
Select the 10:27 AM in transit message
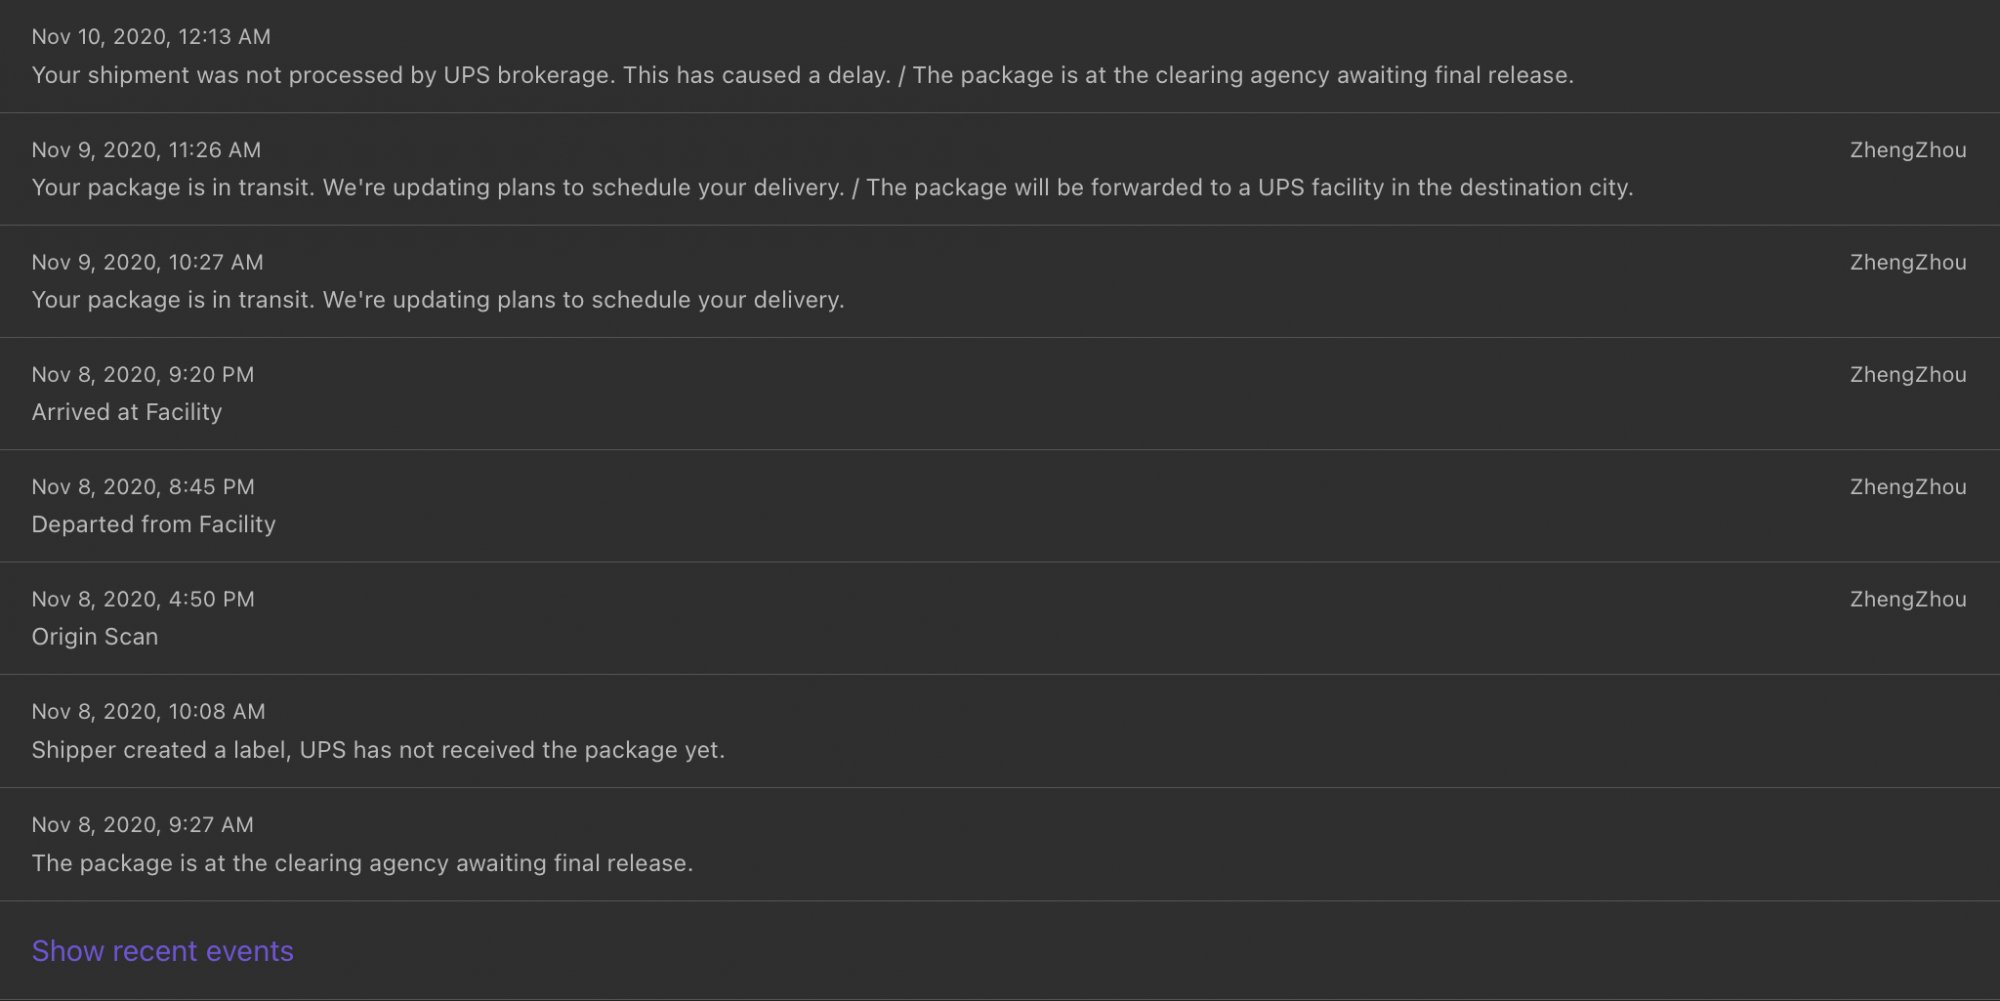coord(438,300)
